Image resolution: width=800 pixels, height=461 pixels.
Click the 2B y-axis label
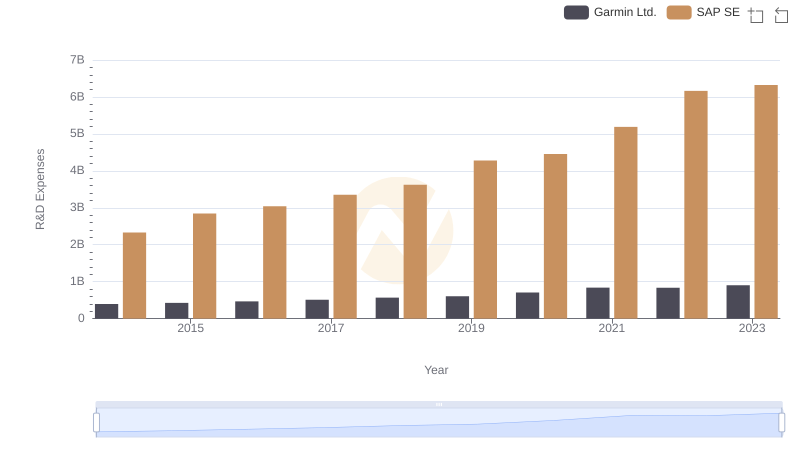pos(77,244)
